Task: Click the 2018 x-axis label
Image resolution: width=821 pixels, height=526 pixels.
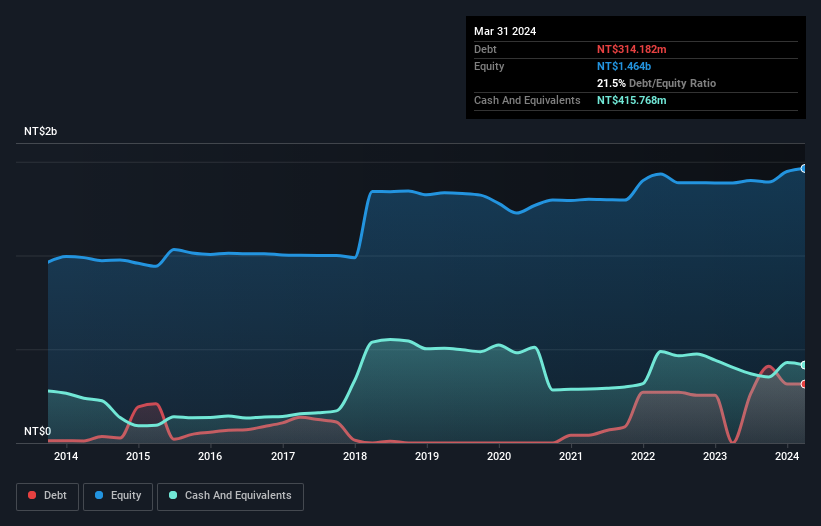Action: (x=355, y=456)
